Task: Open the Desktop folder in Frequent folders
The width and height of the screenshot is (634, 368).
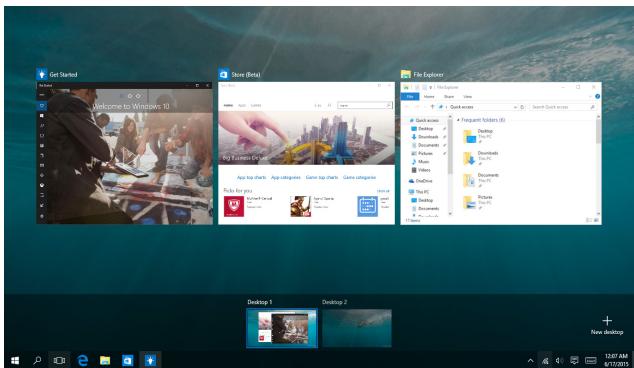Action: pos(478,136)
